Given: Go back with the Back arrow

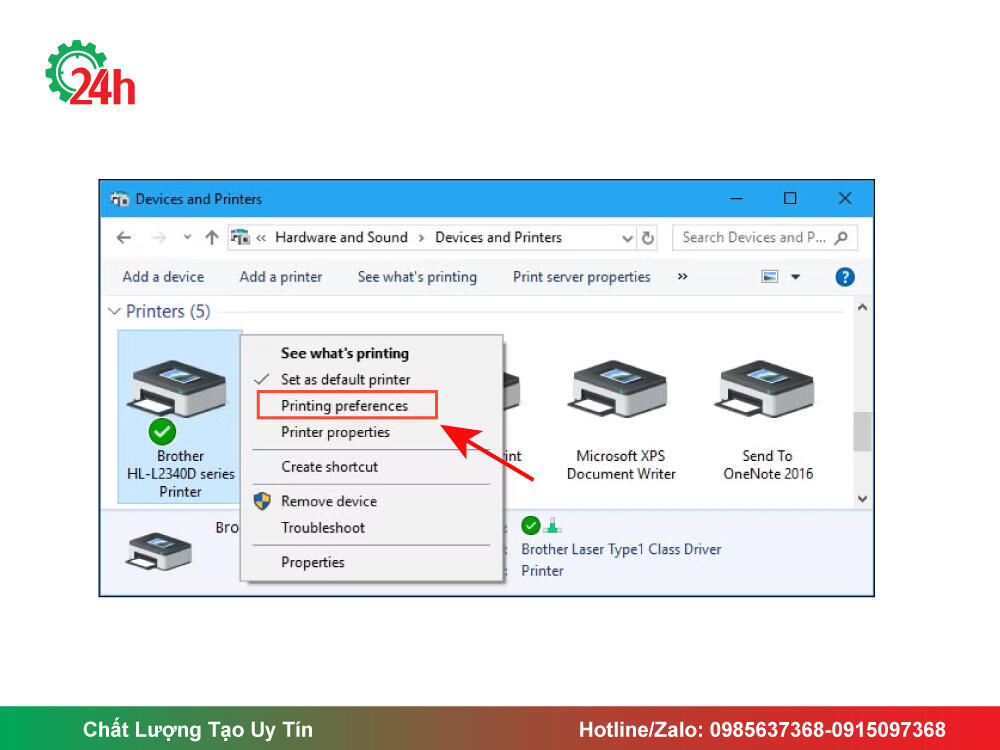Looking at the screenshot, I should click(124, 238).
